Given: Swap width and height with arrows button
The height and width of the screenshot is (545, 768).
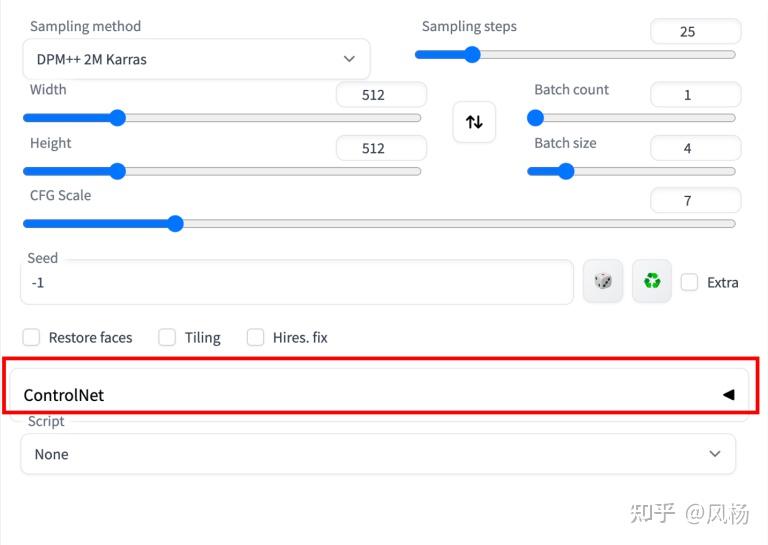Looking at the screenshot, I should point(474,122).
